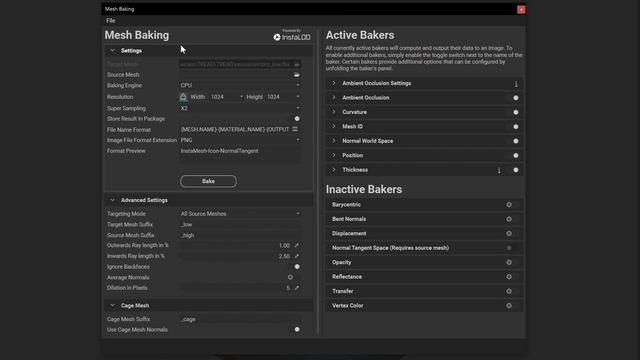Image resolution: width=640 pixels, height=360 pixels.
Task: Open Targeting Mode All Source Meshes dropdown
Action: click(x=240, y=213)
